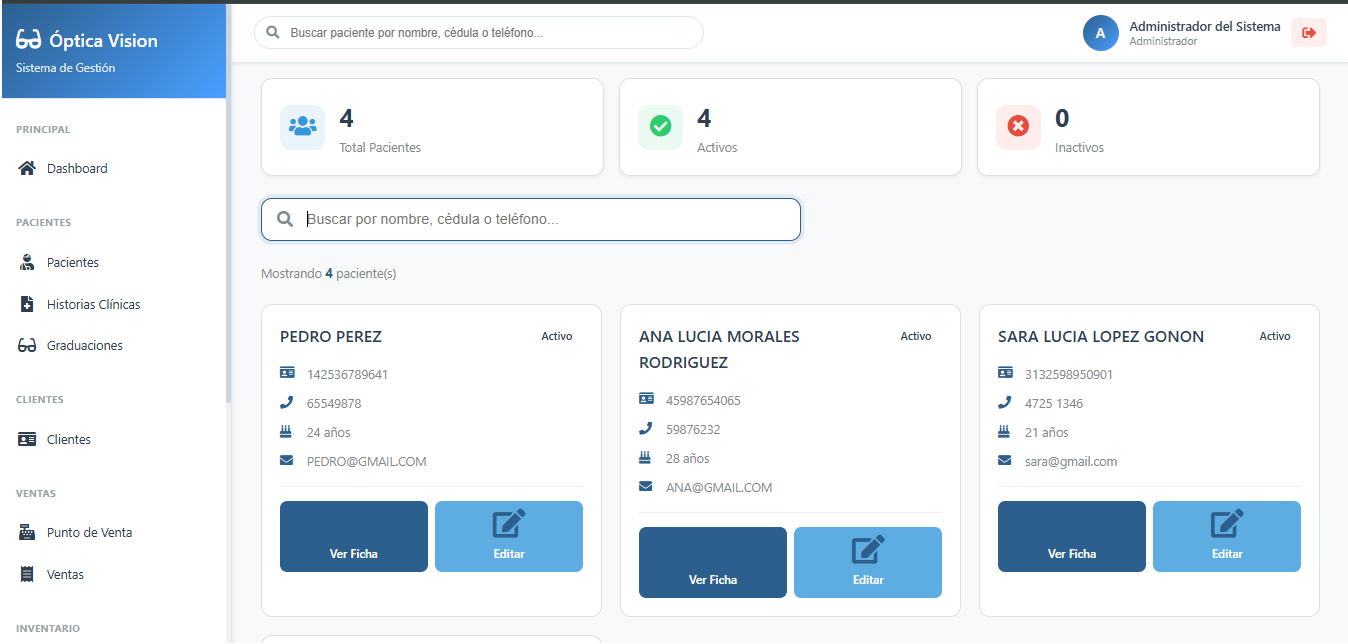Click the phone icon on Sara Lucia's card
Screen dimensions: 1348x644
click(x=1005, y=403)
